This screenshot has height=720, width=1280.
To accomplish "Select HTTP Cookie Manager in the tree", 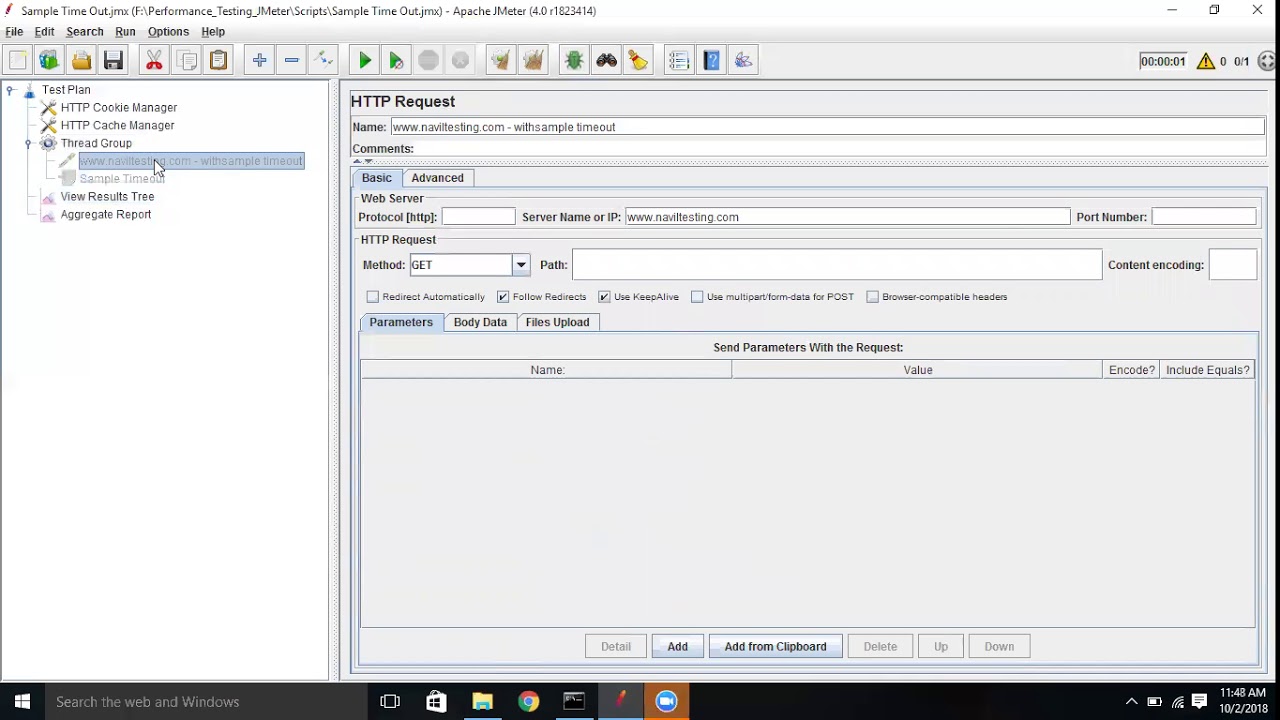I will click(119, 108).
